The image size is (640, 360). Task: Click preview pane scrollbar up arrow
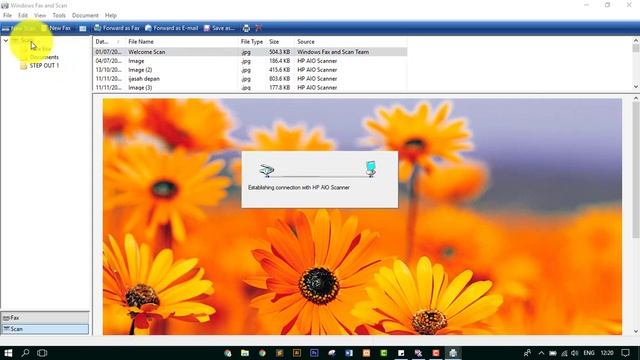click(636, 98)
